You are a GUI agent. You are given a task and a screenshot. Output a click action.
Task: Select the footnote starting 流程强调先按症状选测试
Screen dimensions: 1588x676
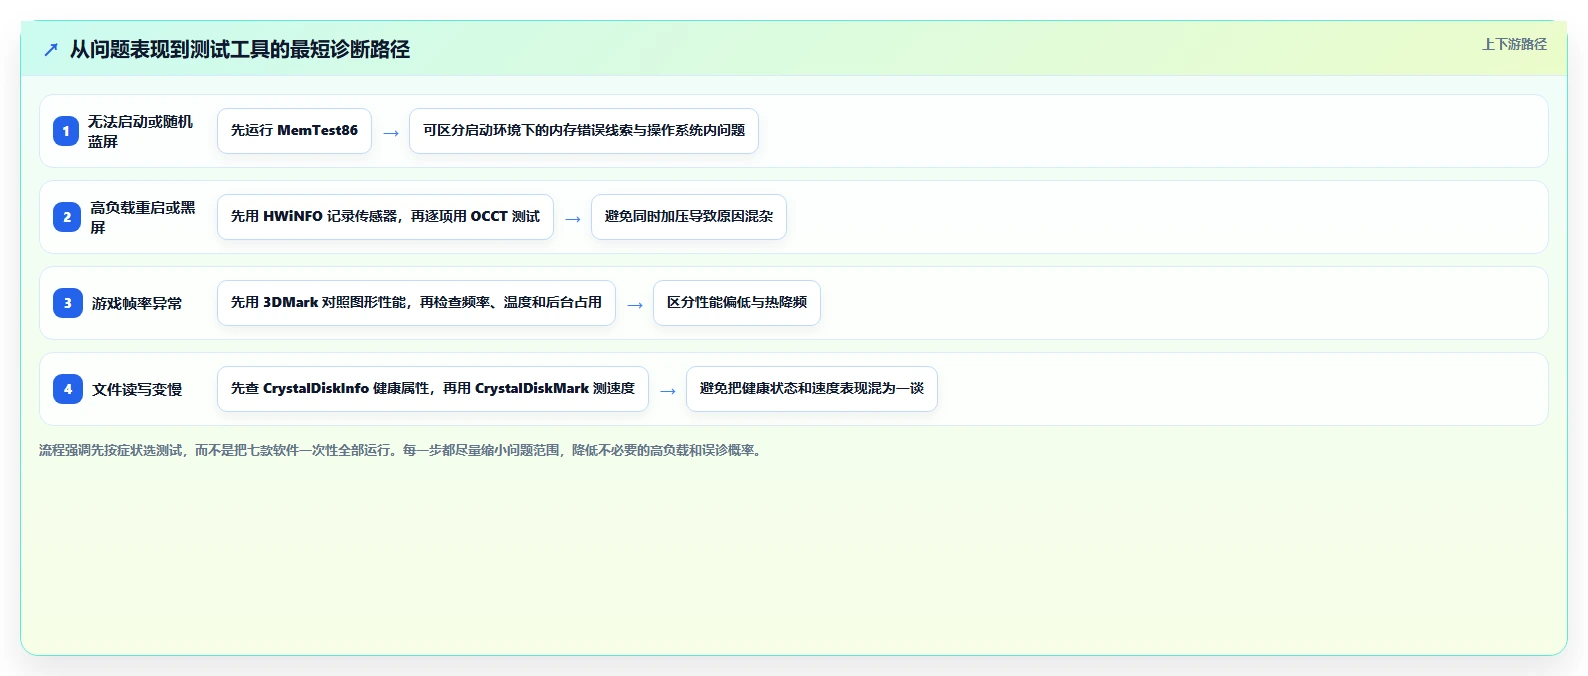[x=403, y=450]
